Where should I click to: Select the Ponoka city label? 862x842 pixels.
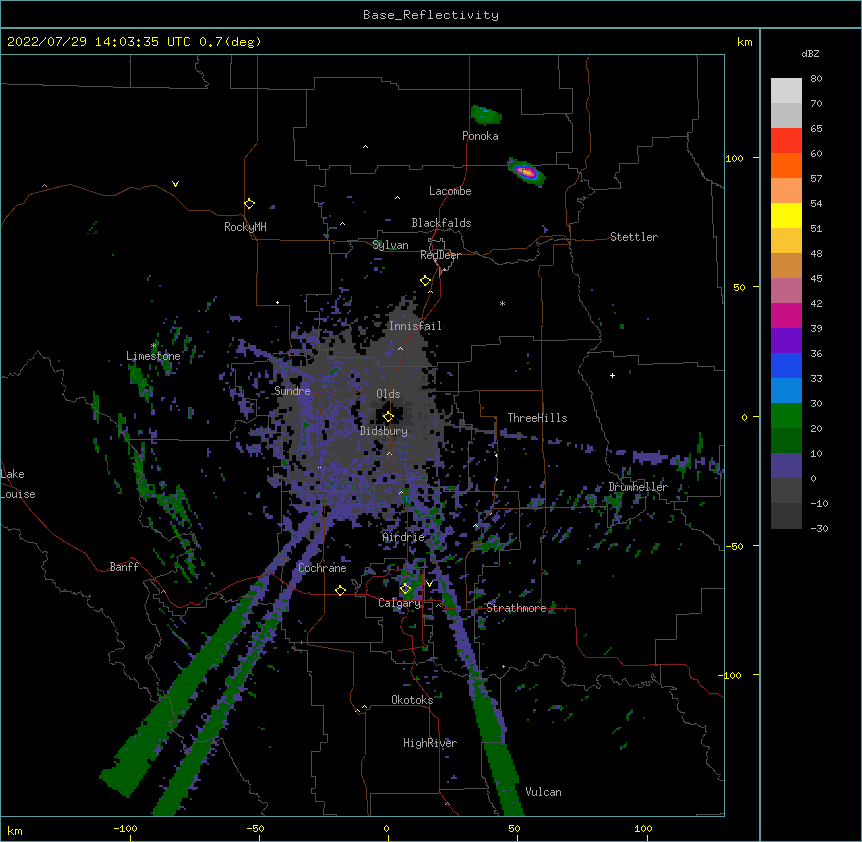click(480, 136)
